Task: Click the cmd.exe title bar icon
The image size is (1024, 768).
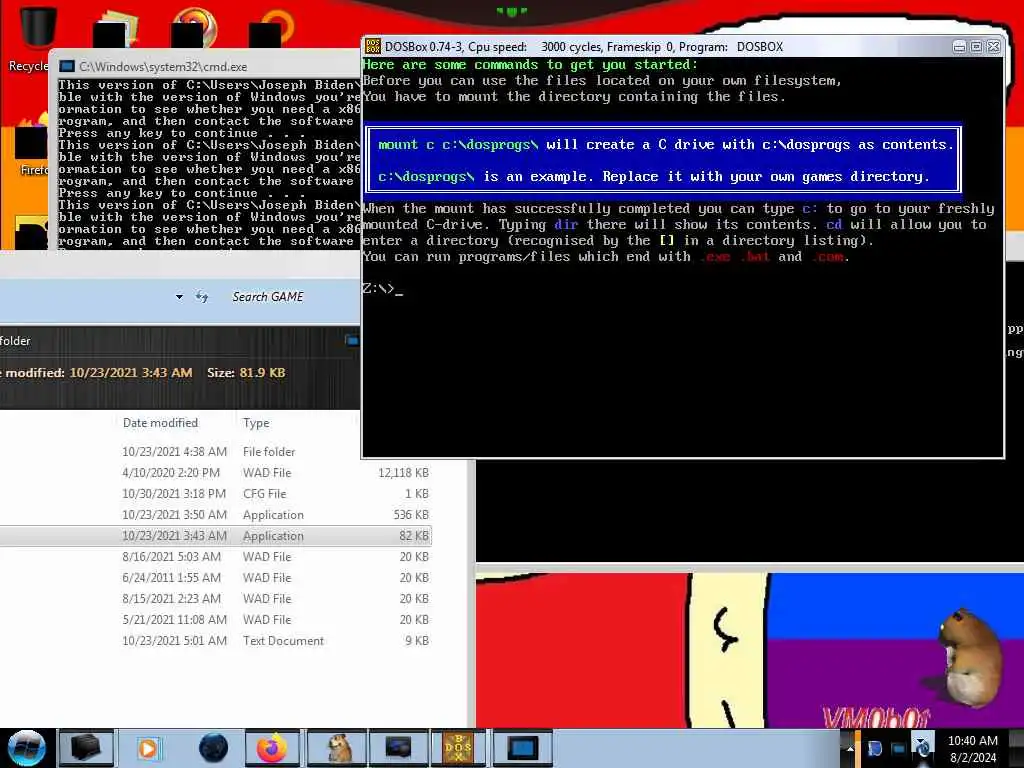Action: point(67,67)
